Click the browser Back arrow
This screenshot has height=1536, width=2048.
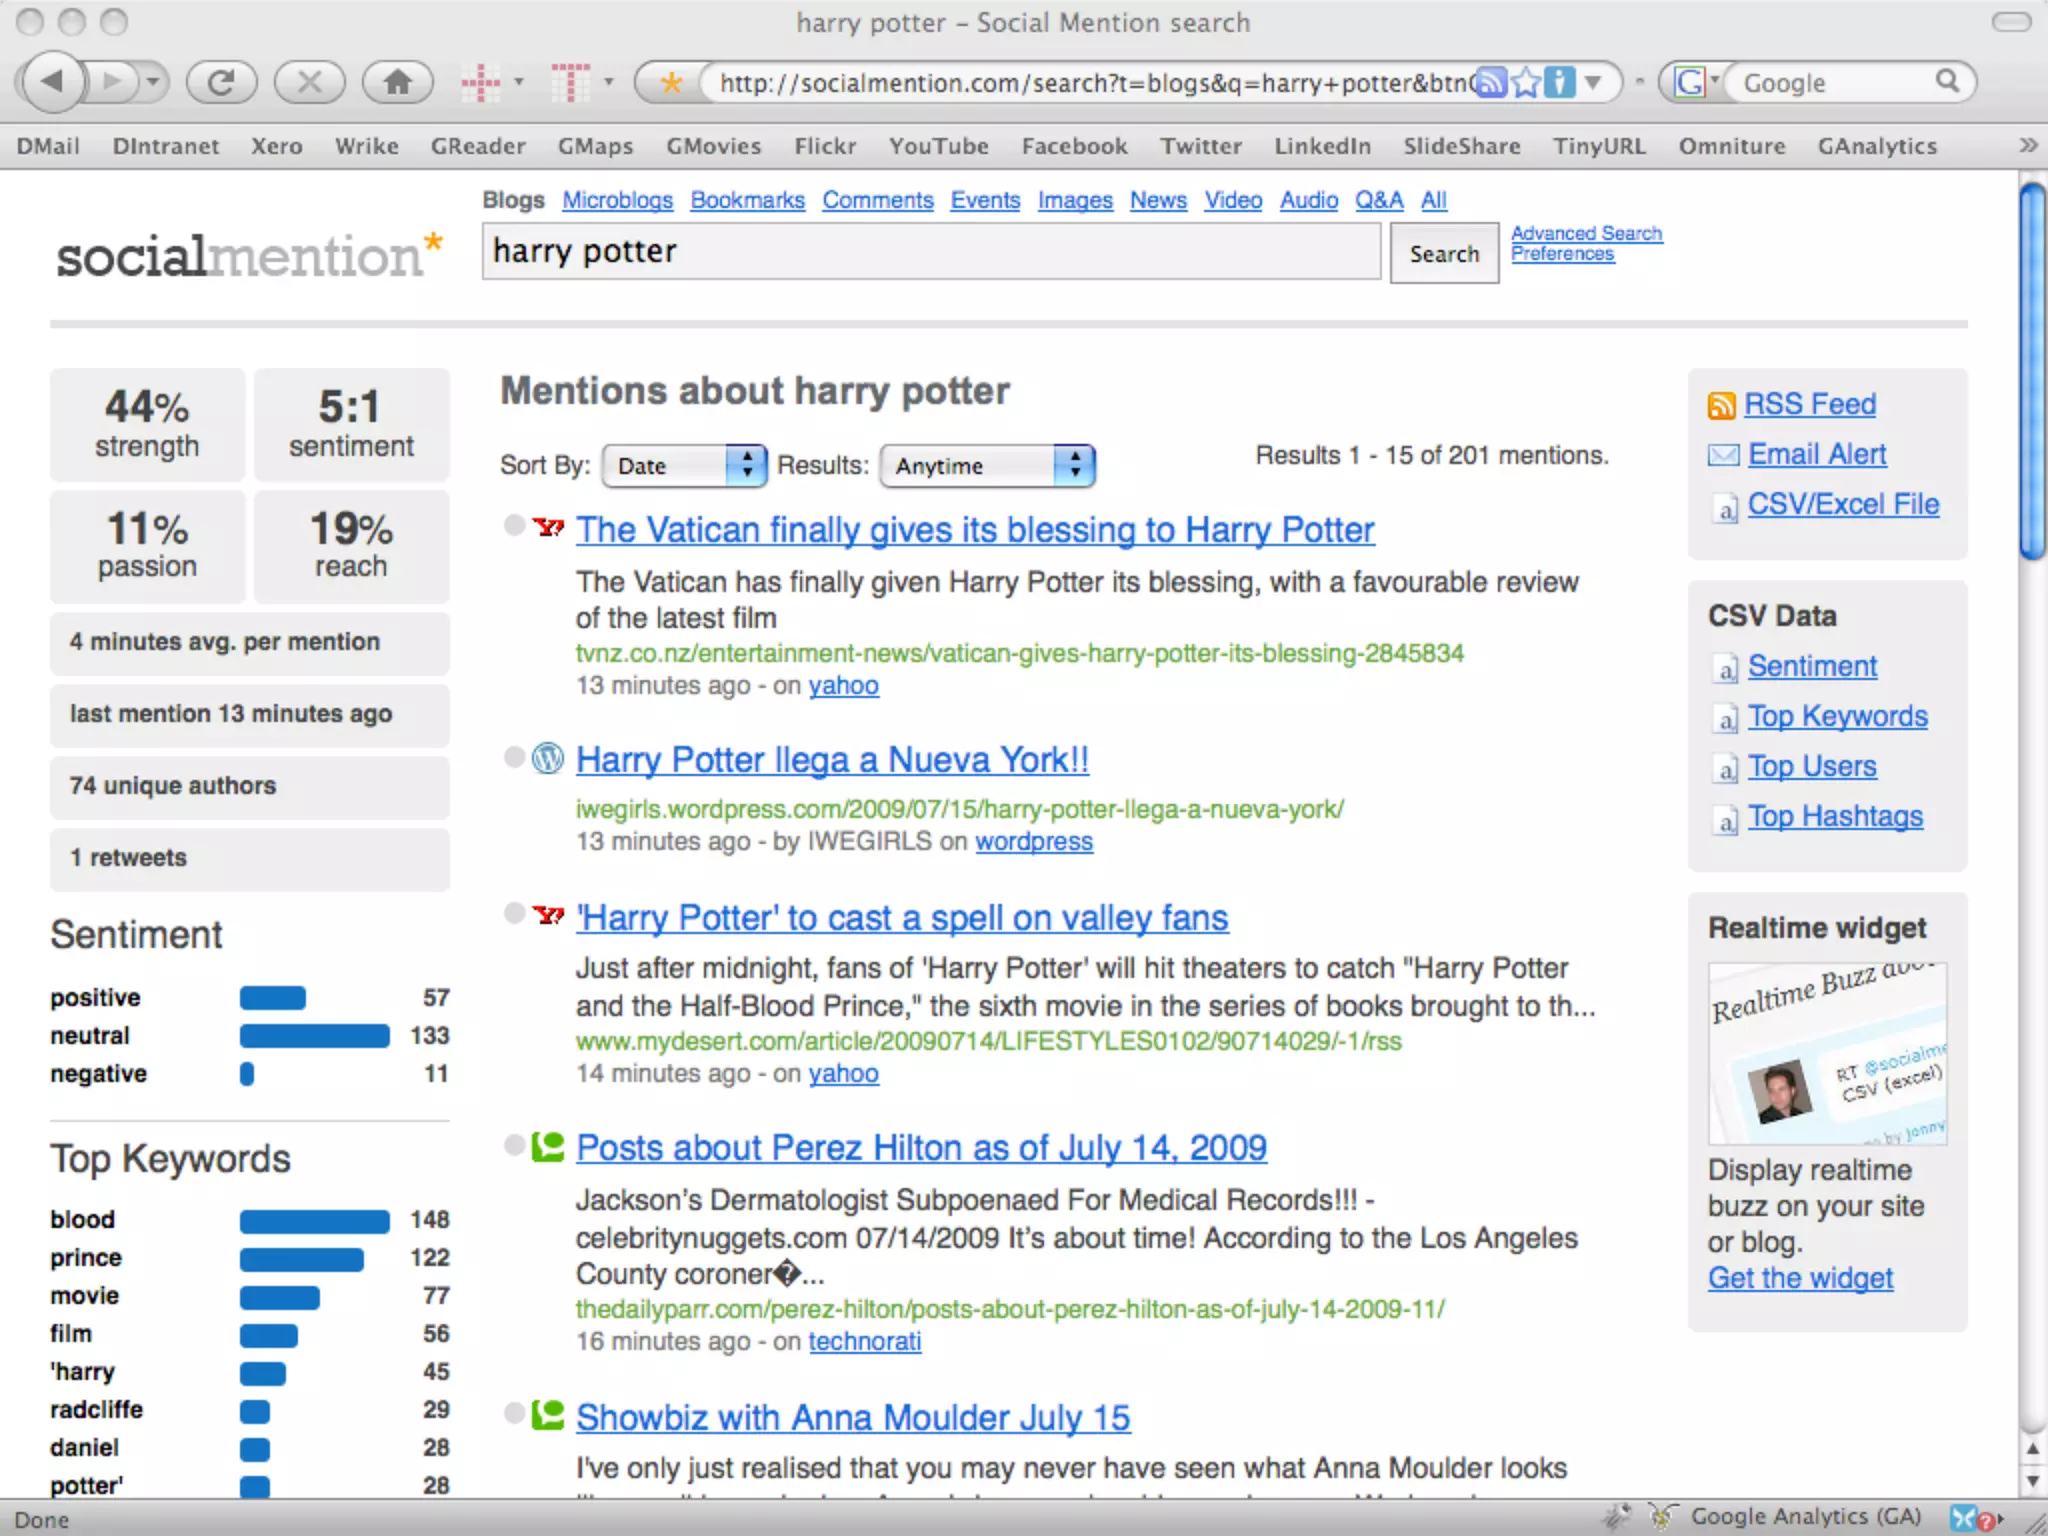click(53, 82)
